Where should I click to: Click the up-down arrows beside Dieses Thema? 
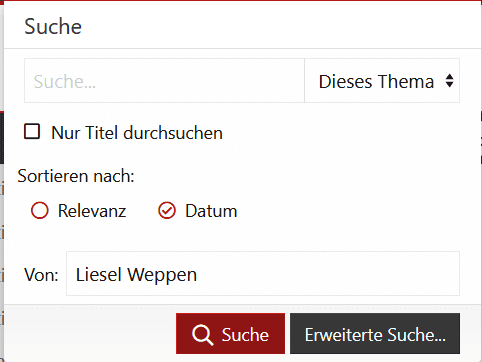coord(449,81)
